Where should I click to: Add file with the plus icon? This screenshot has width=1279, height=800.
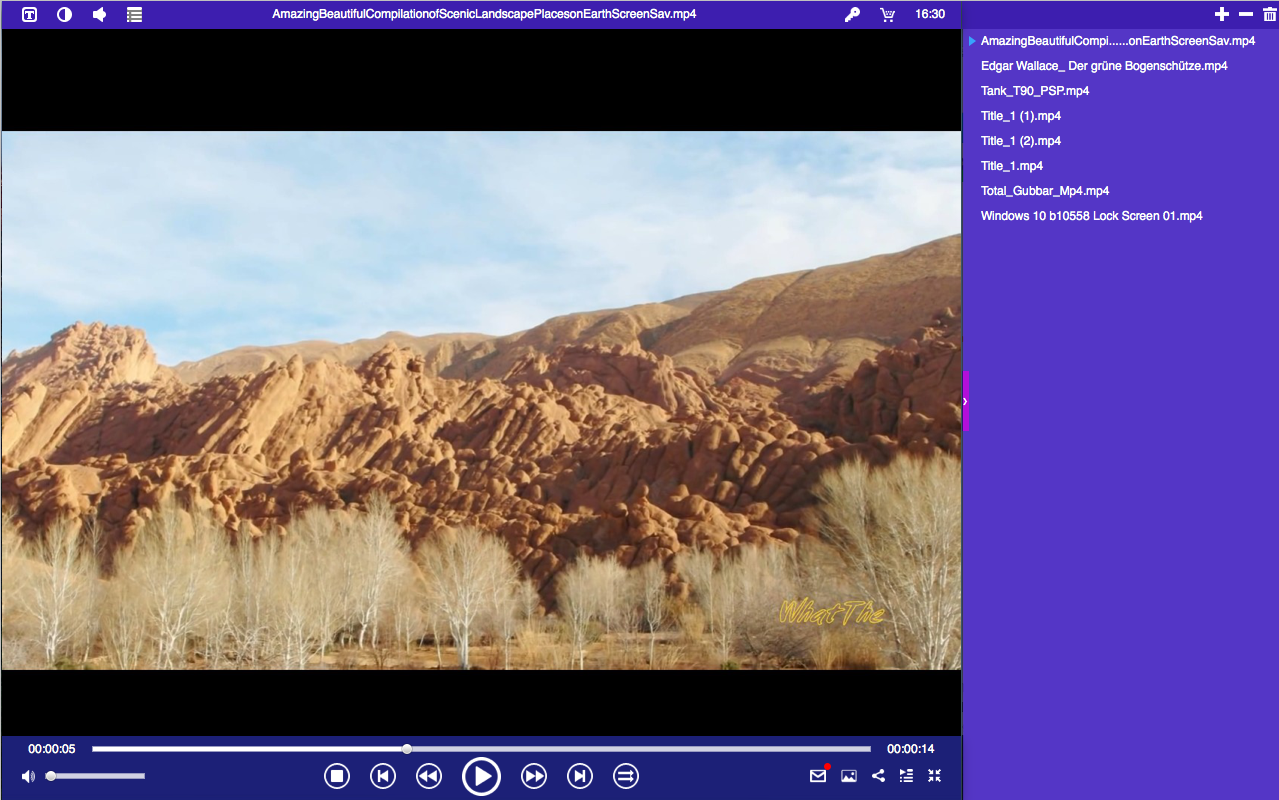(x=1221, y=14)
